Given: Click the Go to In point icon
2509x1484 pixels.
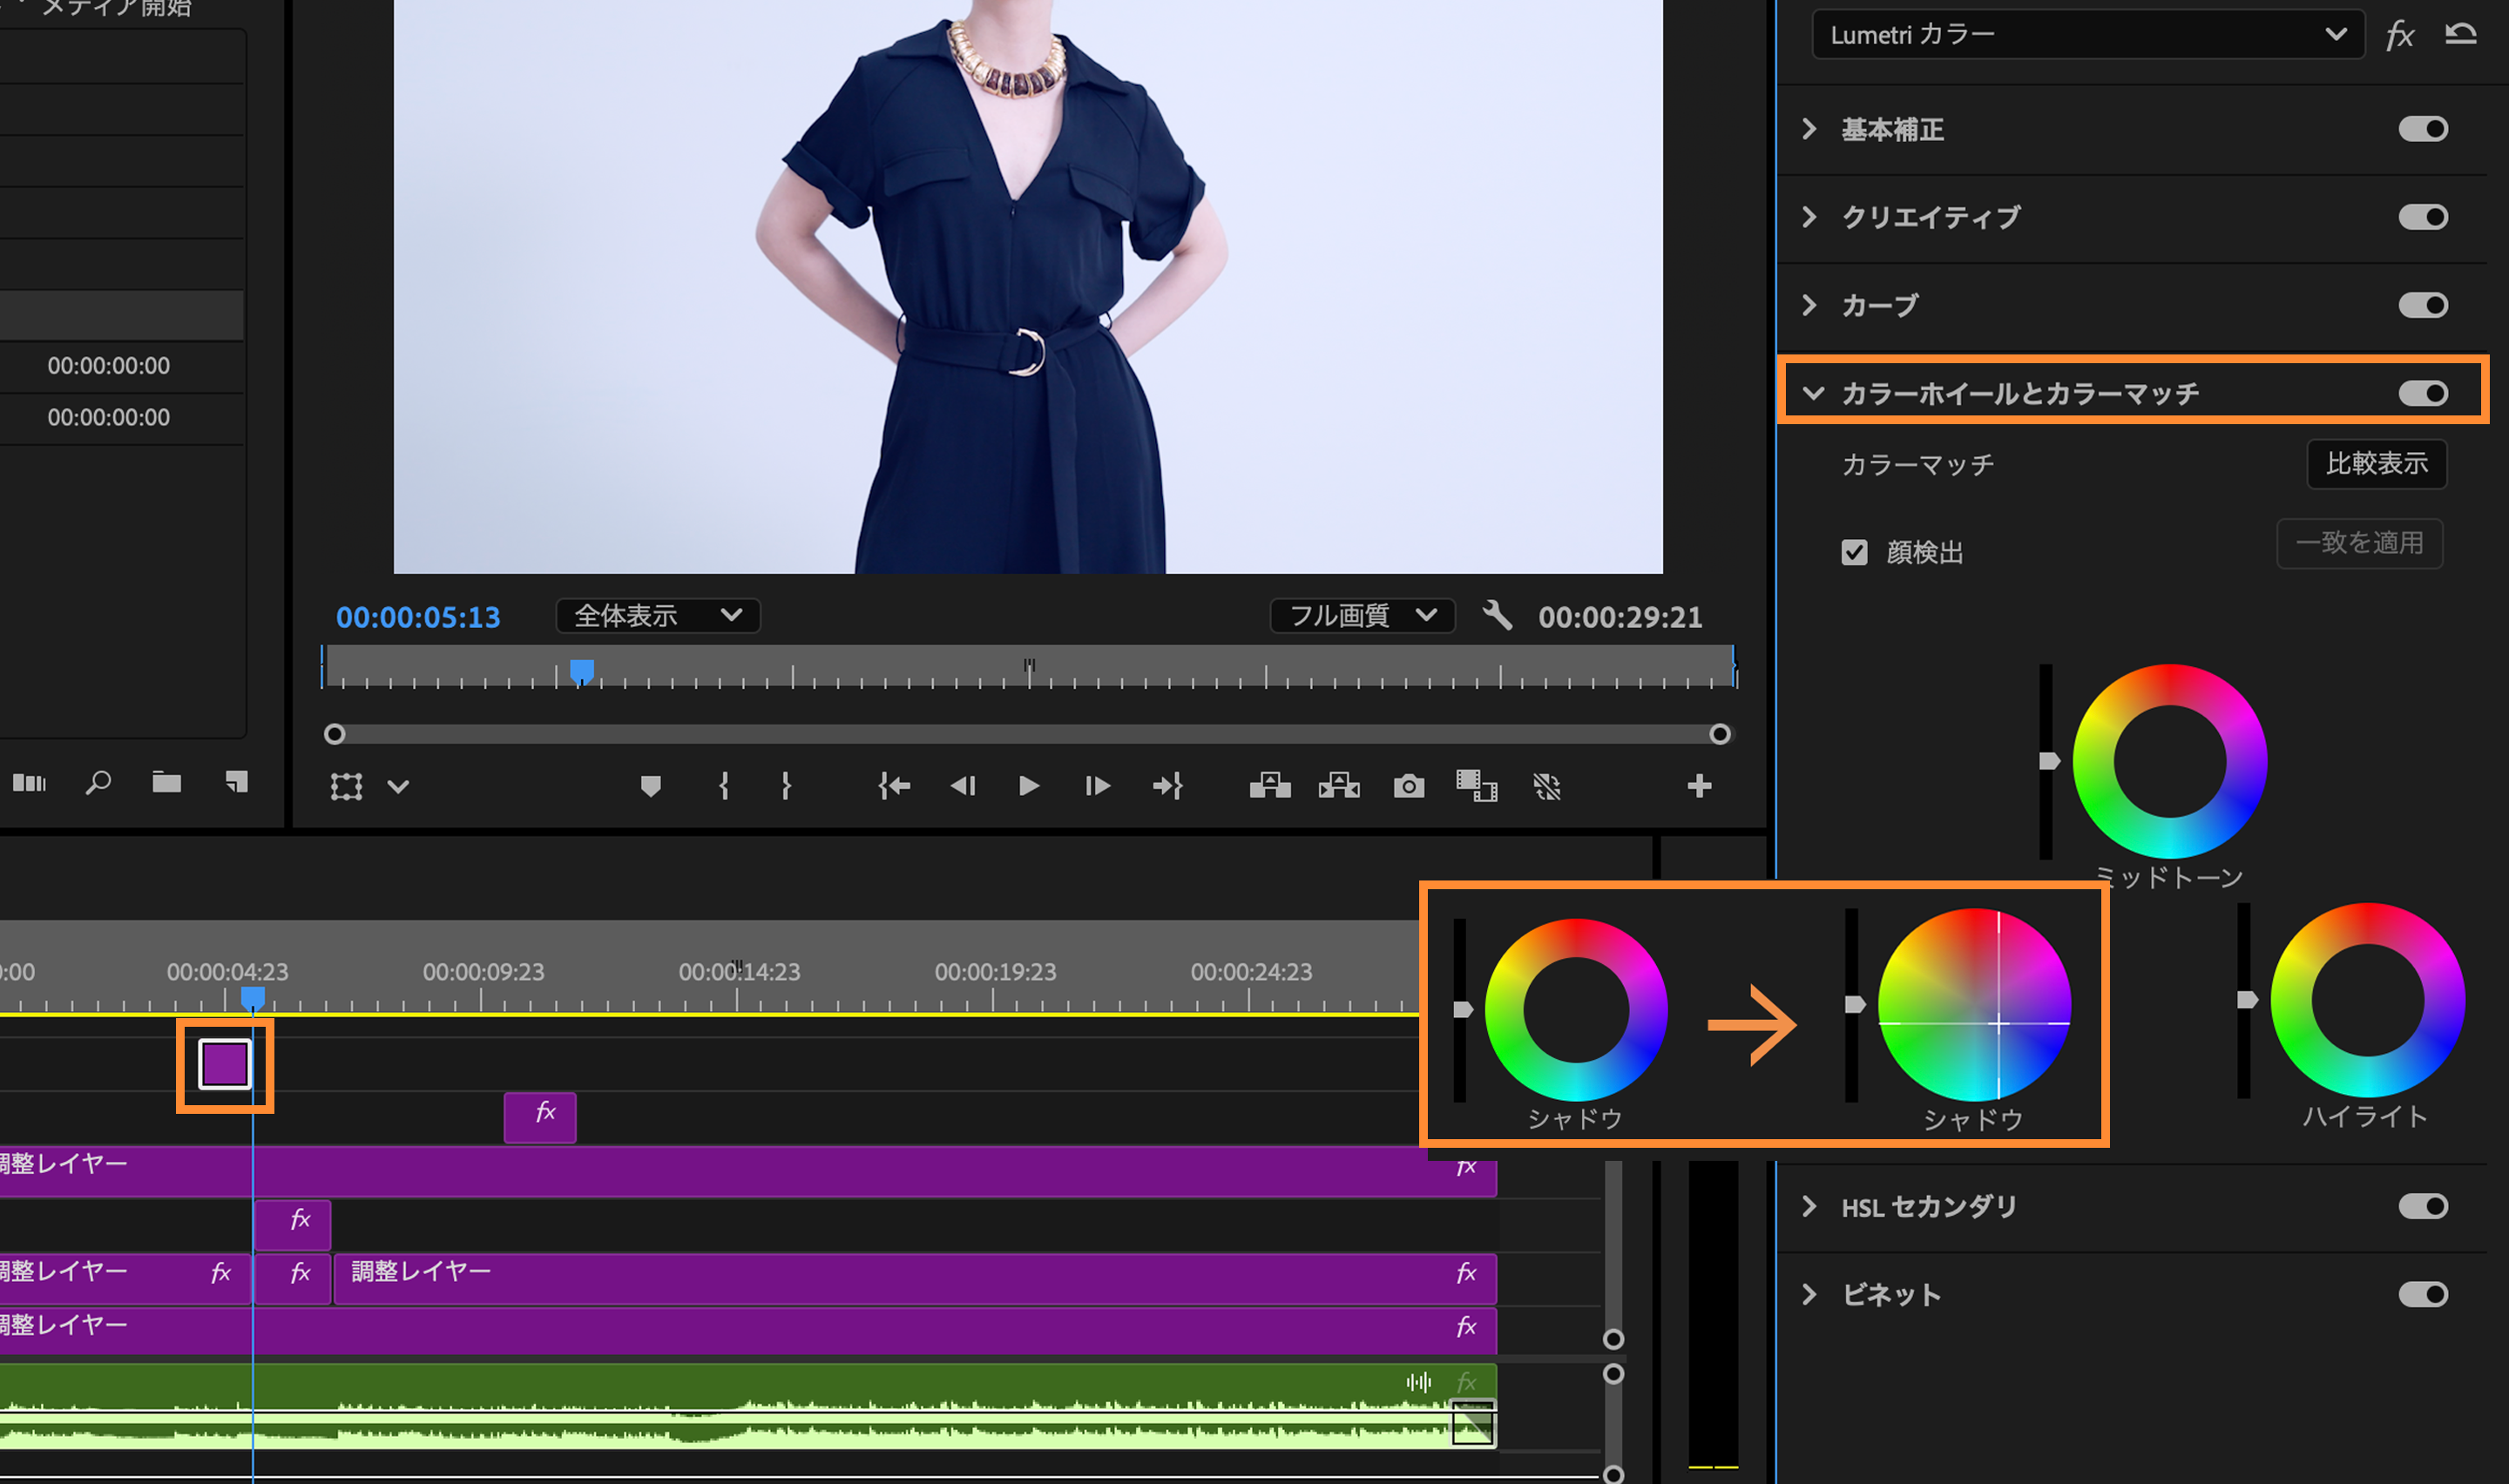Looking at the screenshot, I should pyautogui.click(x=893, y=786).
